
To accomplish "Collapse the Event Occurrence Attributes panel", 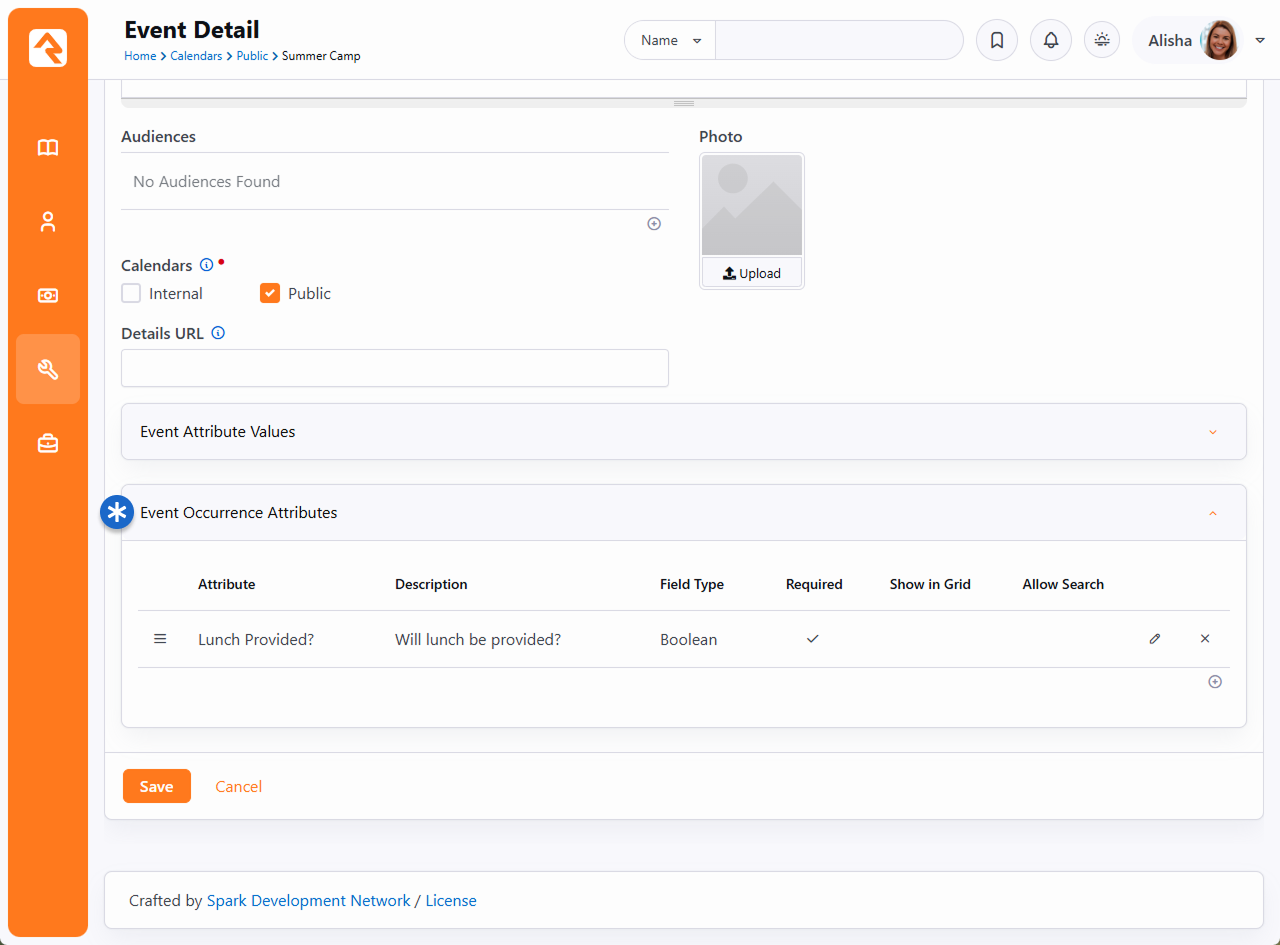I will pyautogui.click(x=1212, y=513).
